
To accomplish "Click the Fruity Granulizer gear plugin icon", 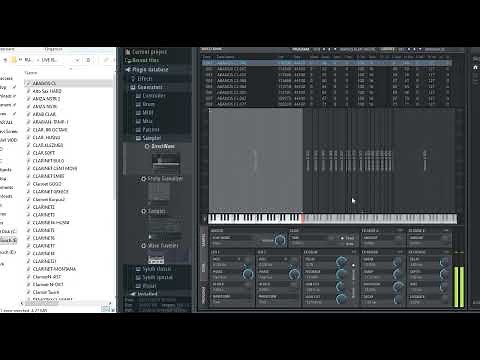I will 144,179.
